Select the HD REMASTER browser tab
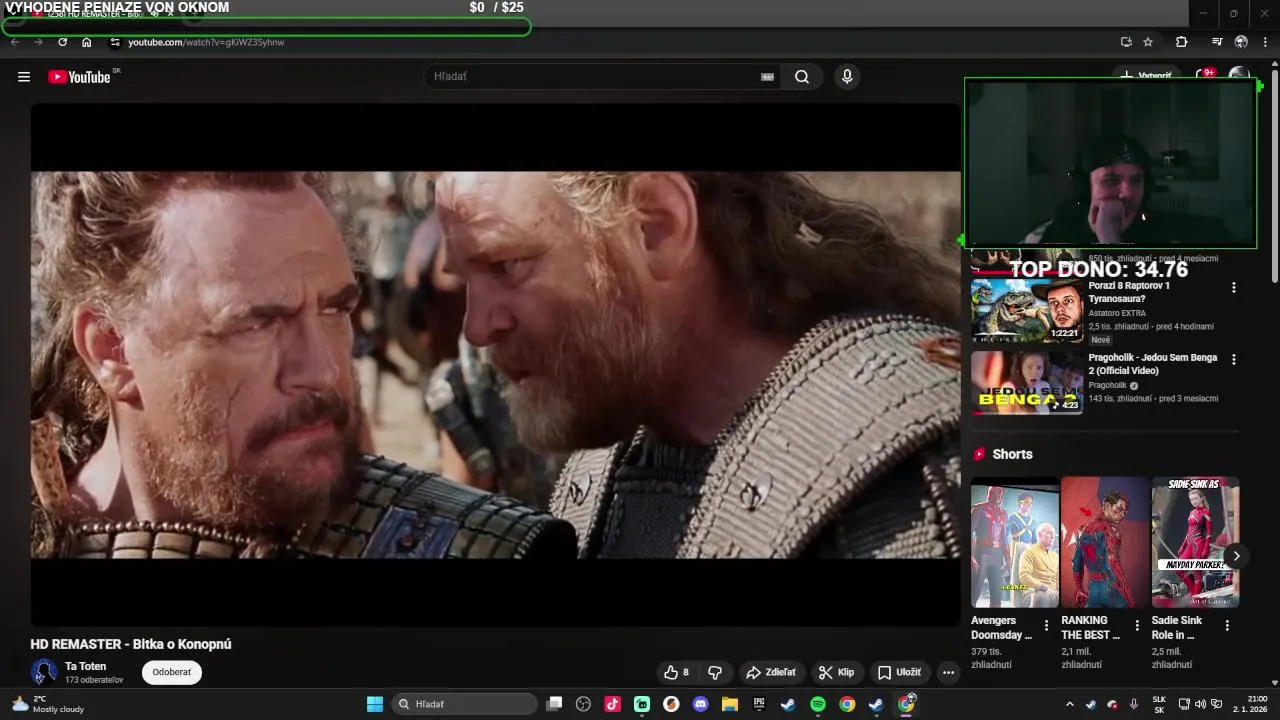1280x720 pixels. [105, 14]
